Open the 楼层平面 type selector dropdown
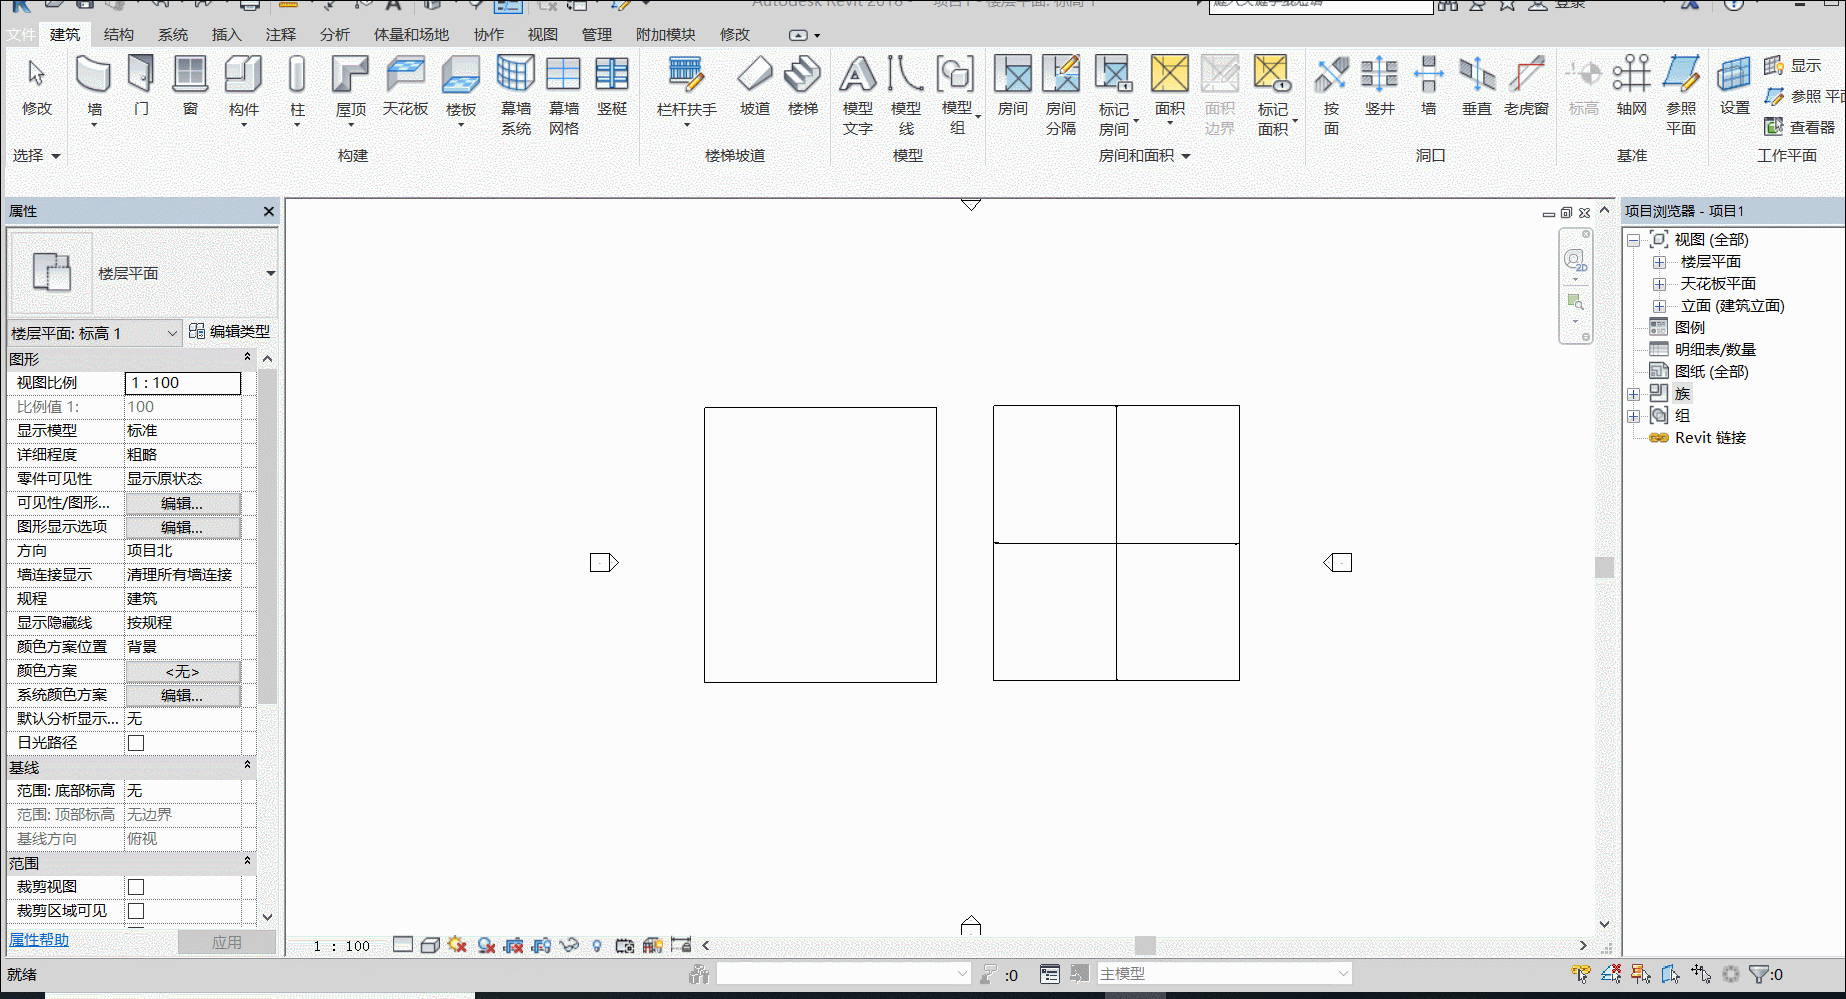Screen dimensions: 1846x999 point(270,273)
